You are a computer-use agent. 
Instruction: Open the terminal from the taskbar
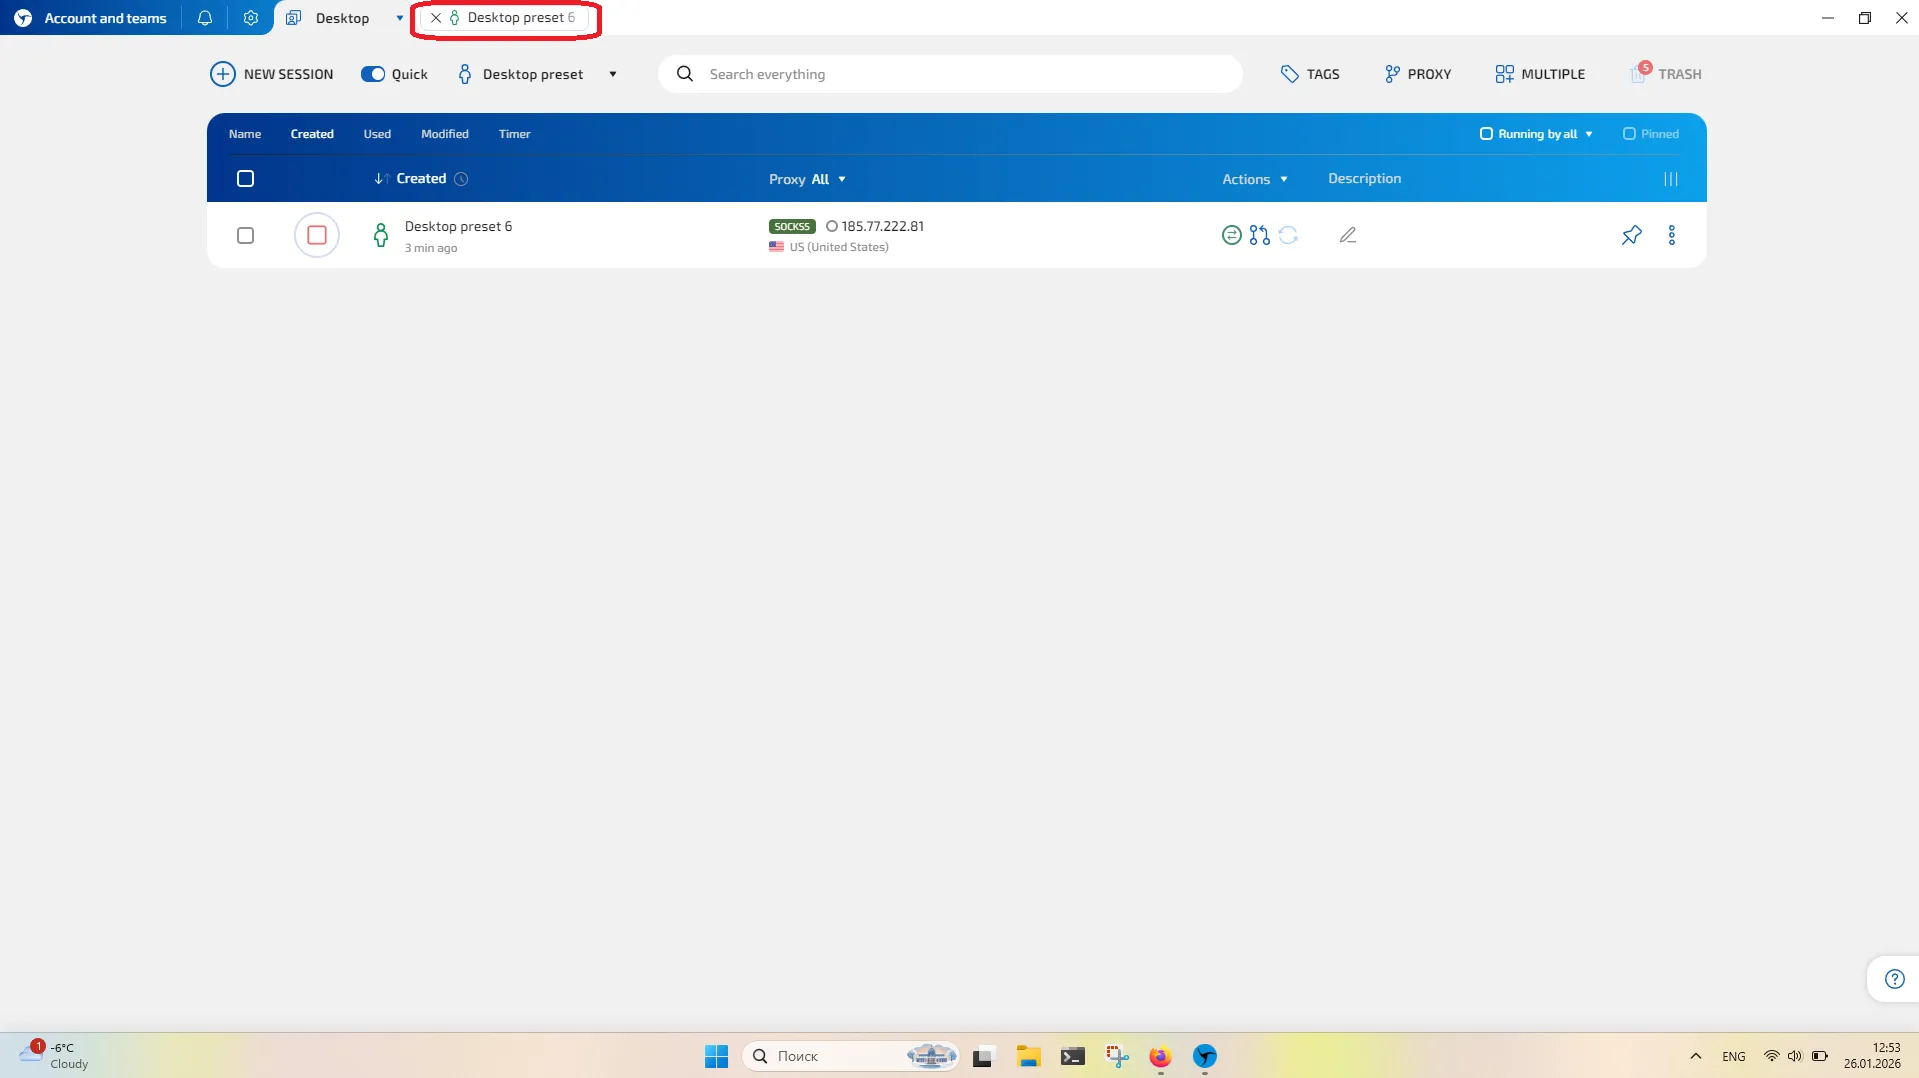click(1073, 1056)
